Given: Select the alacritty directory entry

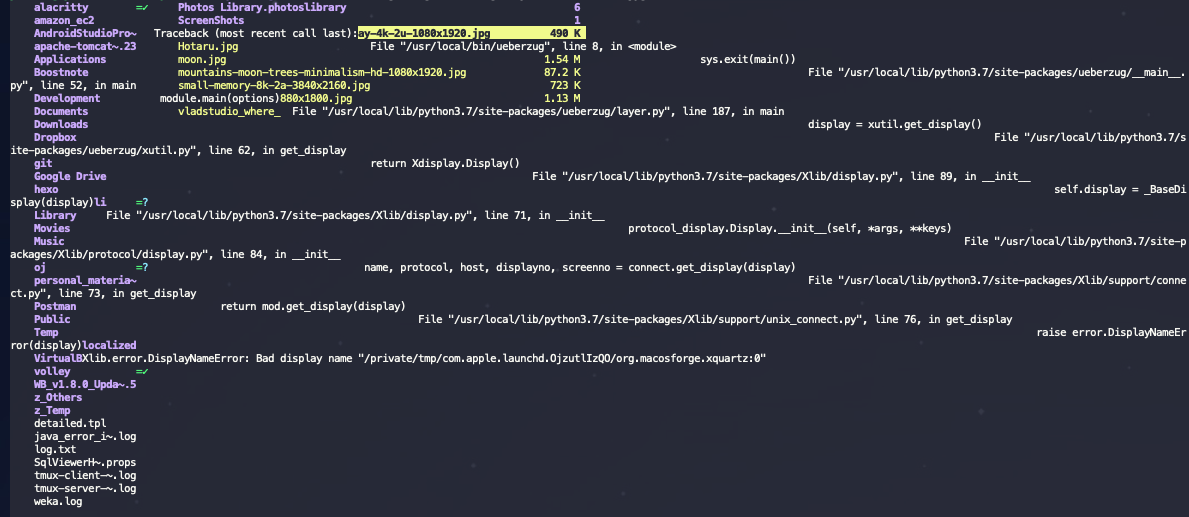Looking at the screenshot, I should point(61,8).
